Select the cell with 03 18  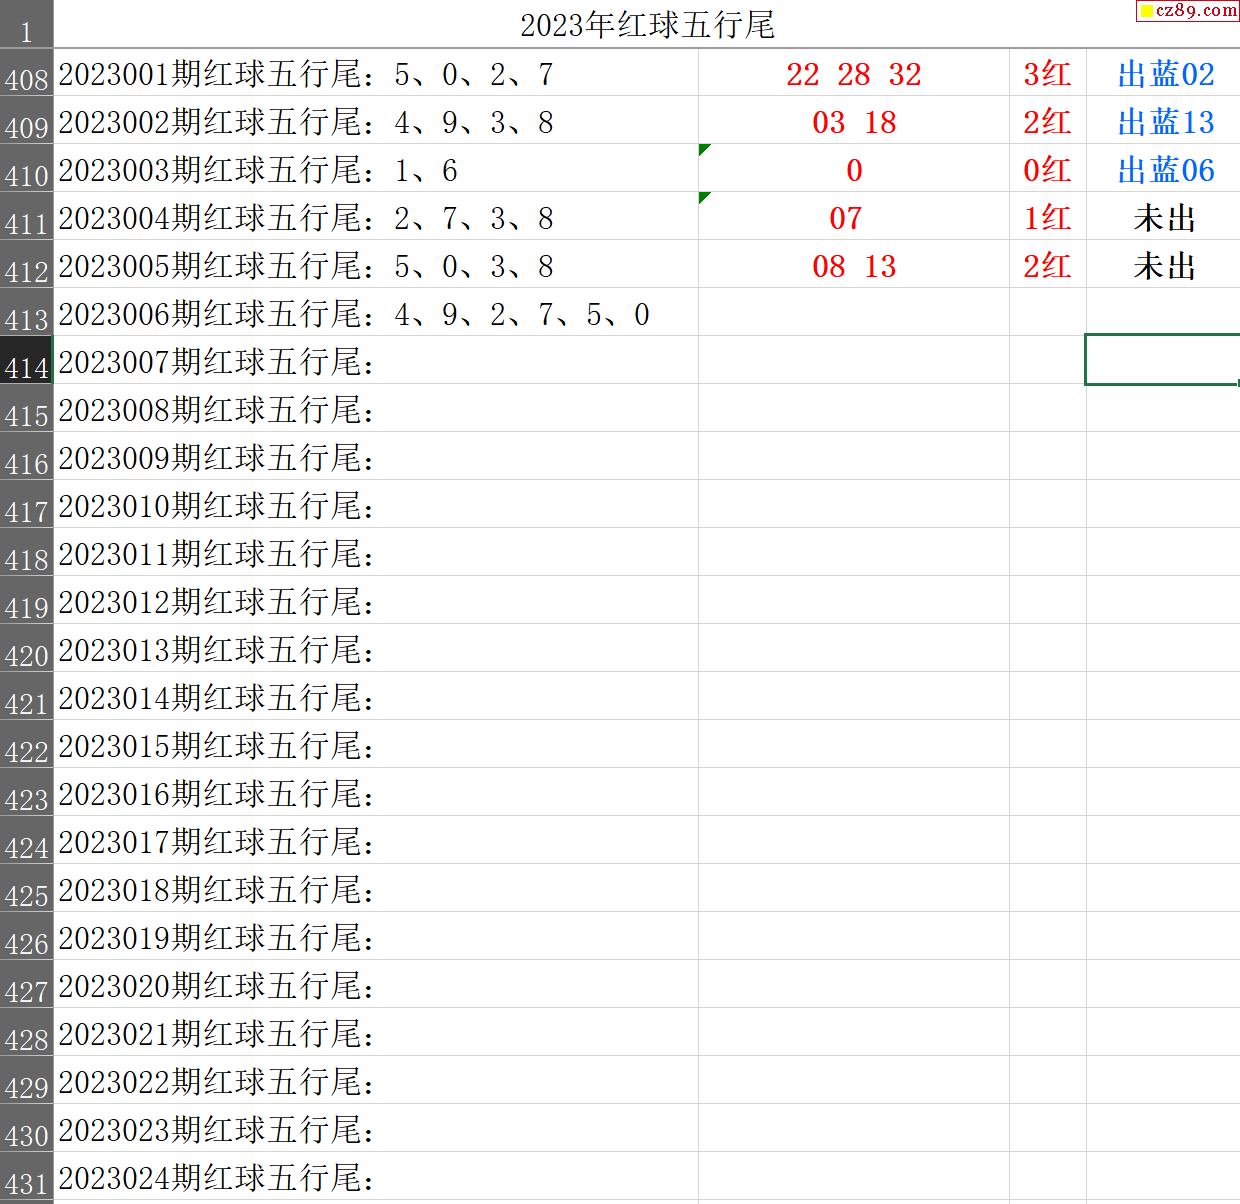point(853,122)
